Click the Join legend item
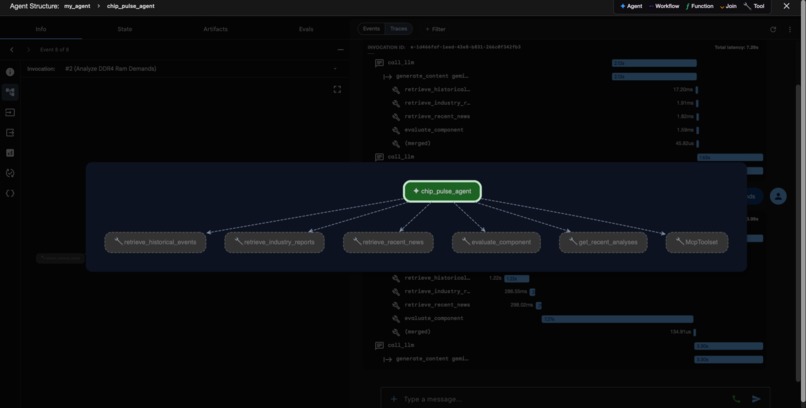This screenshot has height=408, width=806. pyautogui.click(x=728, y=6)
